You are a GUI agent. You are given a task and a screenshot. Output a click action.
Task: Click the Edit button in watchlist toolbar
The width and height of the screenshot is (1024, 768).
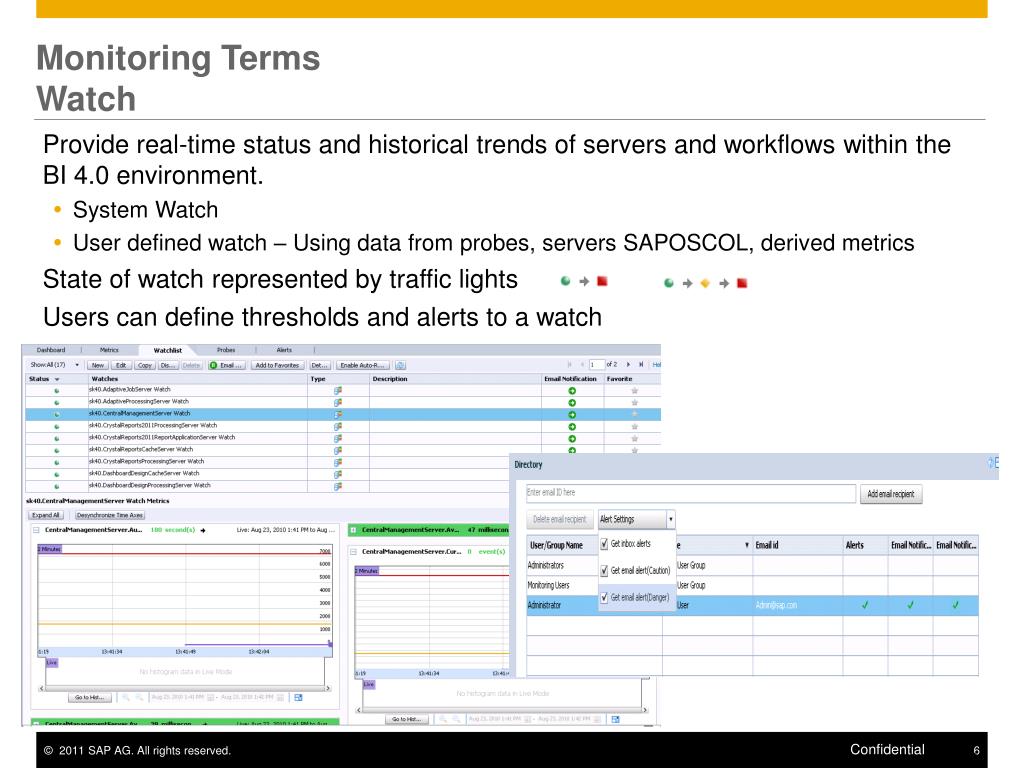coord(121,366)
